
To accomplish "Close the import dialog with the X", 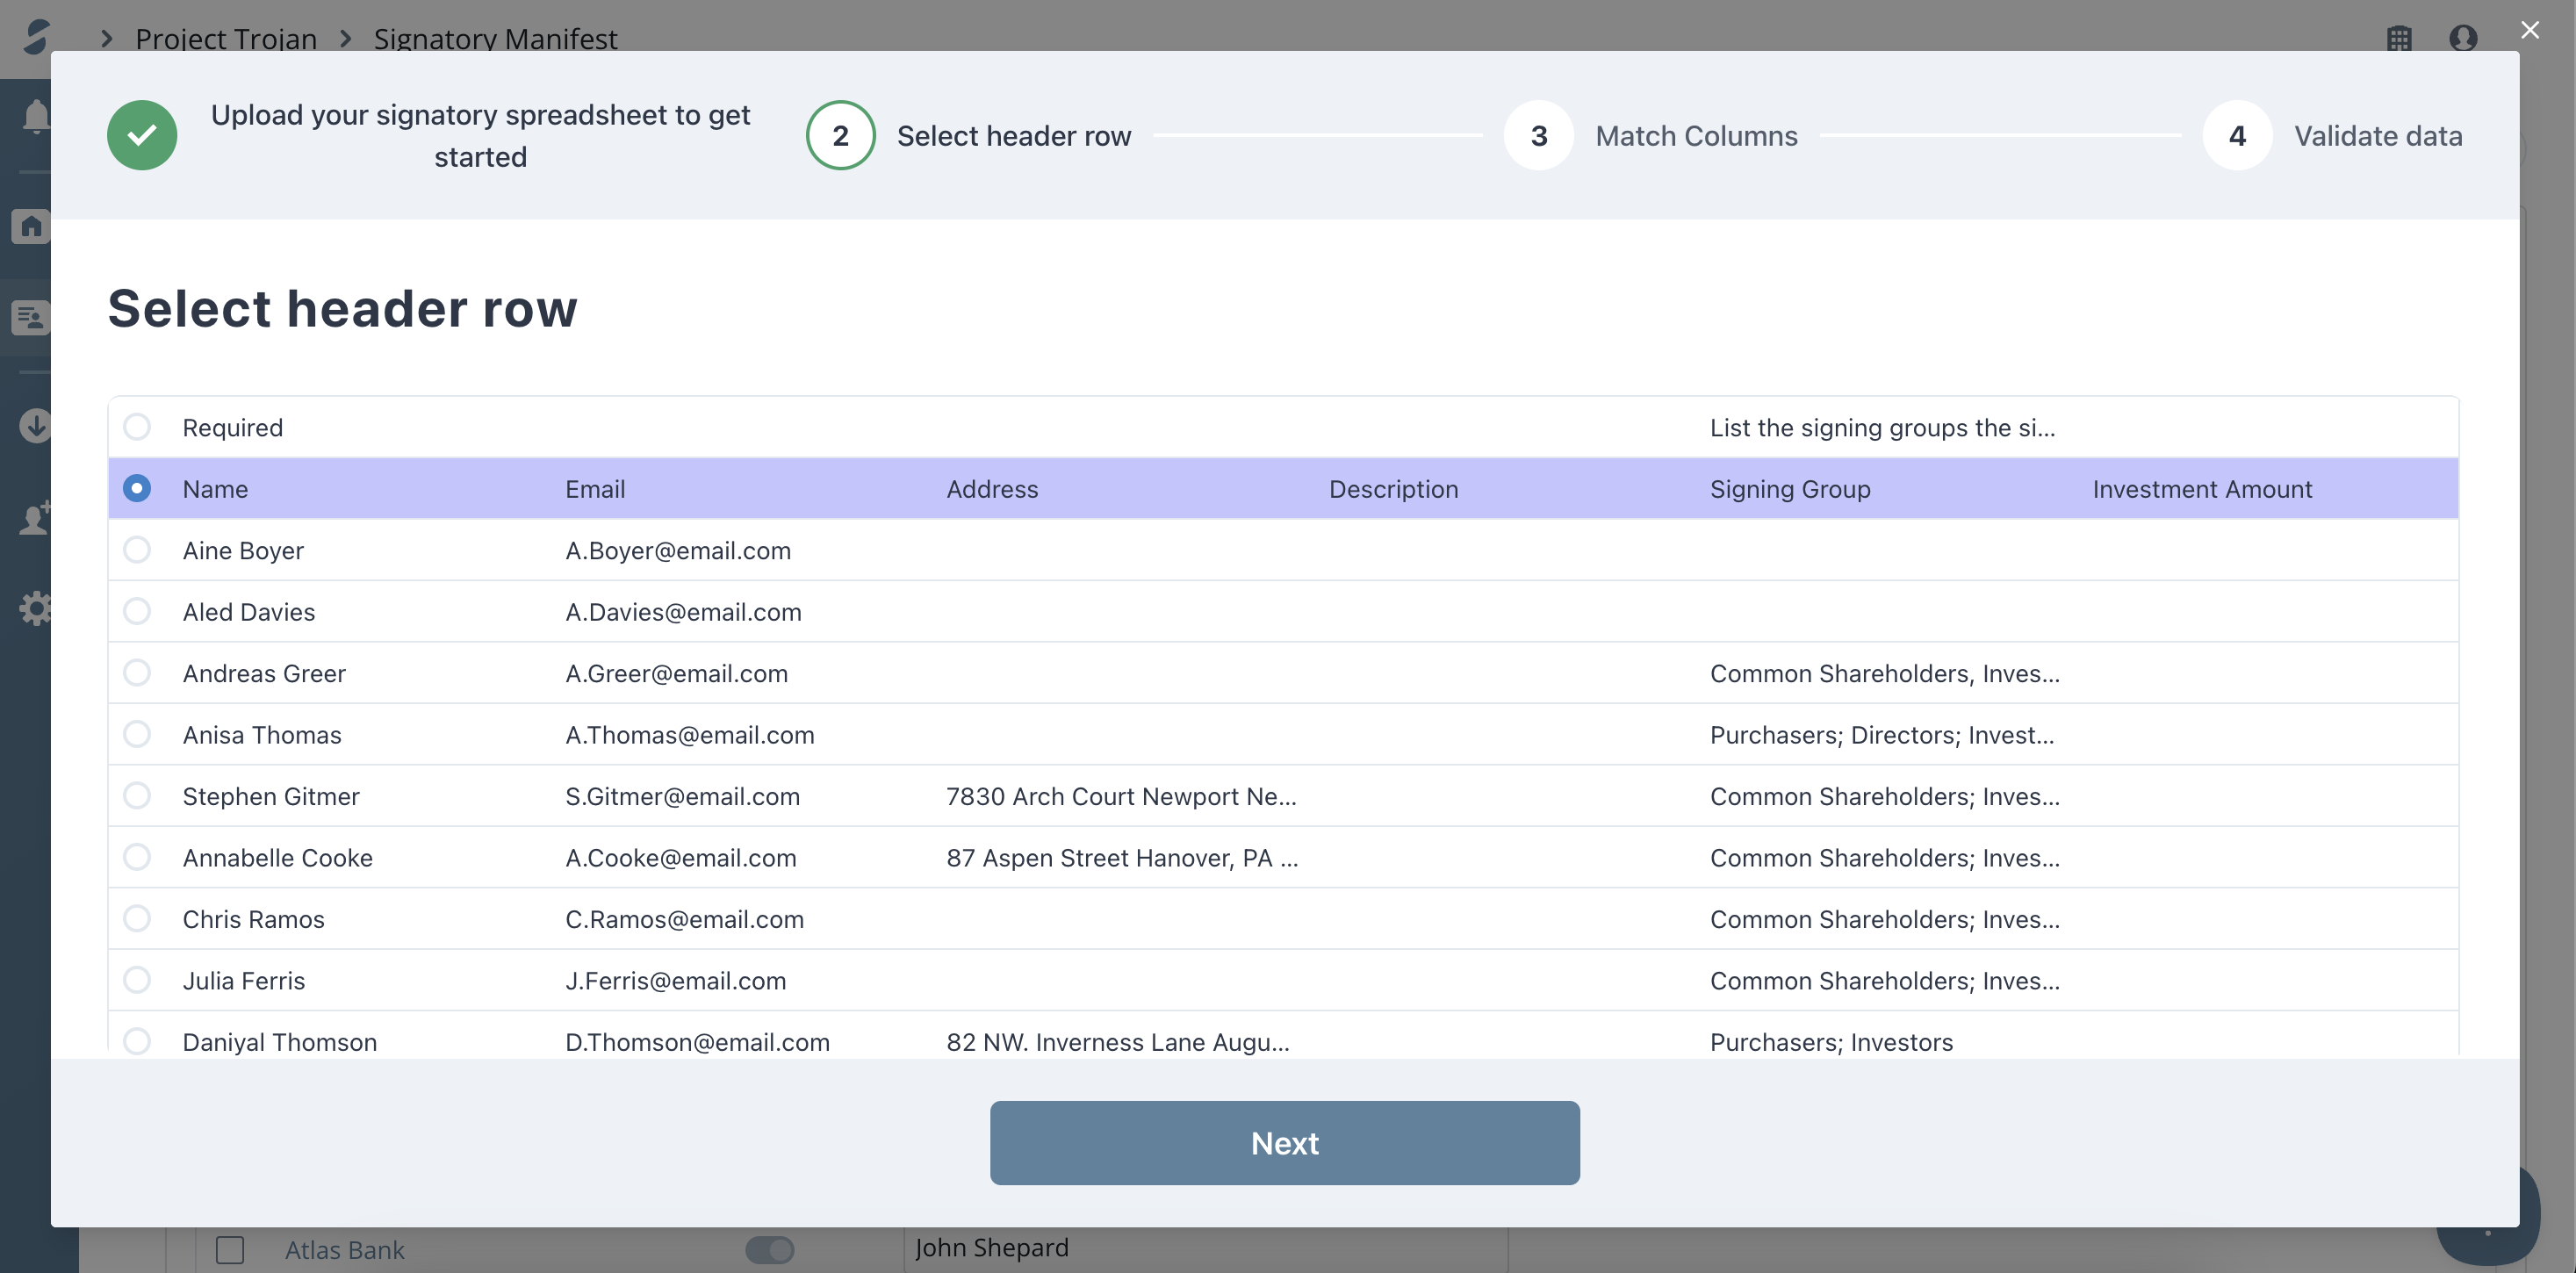I will click(x=2530, y=30).
